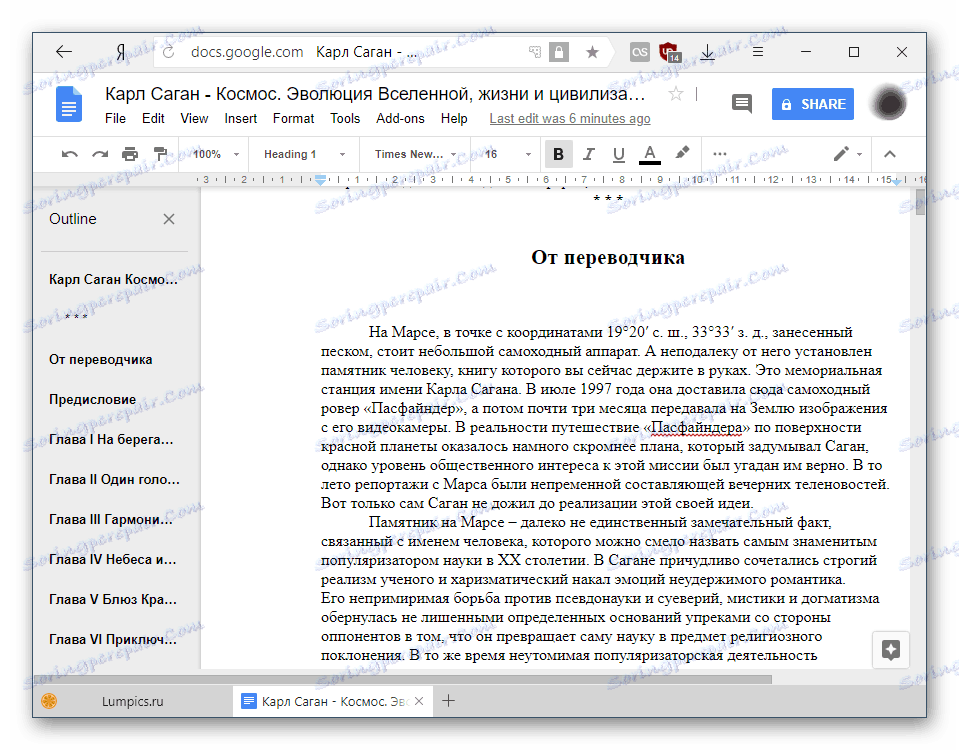Click the browser back arrow
The height and width of the screenshot is (750, 959).
pos(64,52)
